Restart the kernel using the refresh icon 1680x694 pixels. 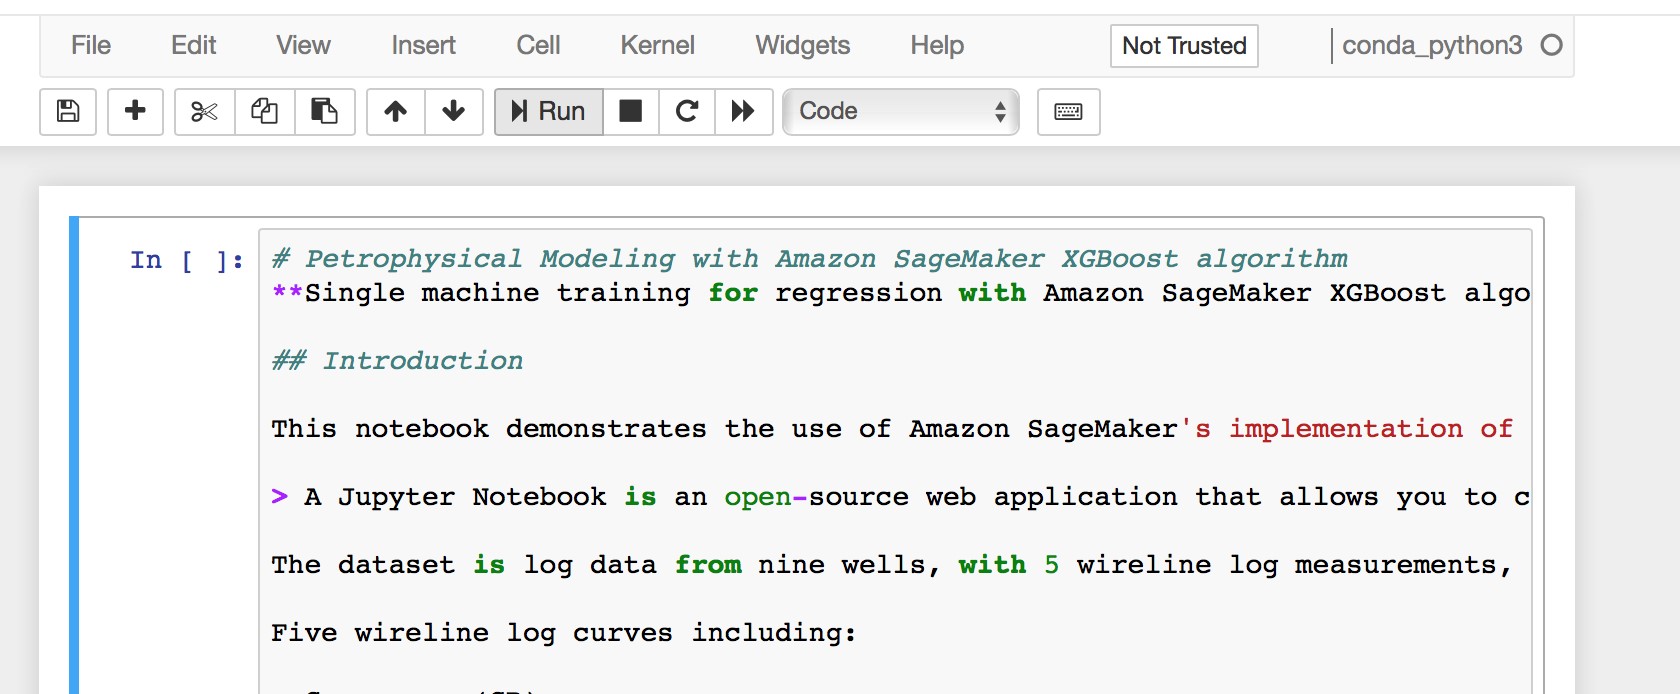tap(687, 112)
